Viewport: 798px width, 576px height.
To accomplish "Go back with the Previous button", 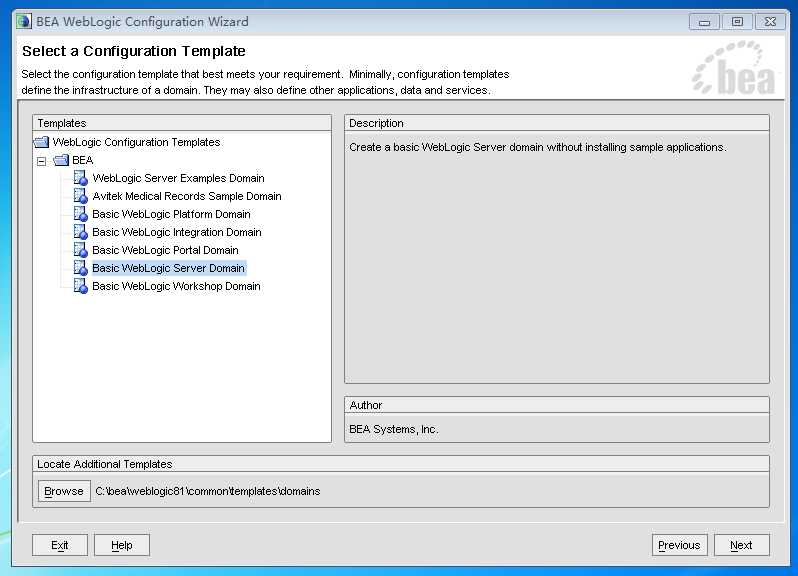I will point(679,545).
